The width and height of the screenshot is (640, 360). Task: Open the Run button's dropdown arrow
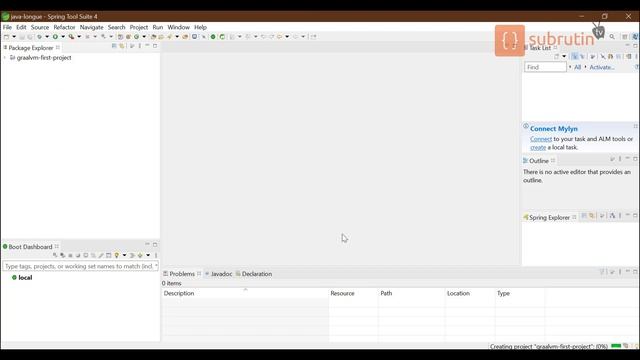63,37
